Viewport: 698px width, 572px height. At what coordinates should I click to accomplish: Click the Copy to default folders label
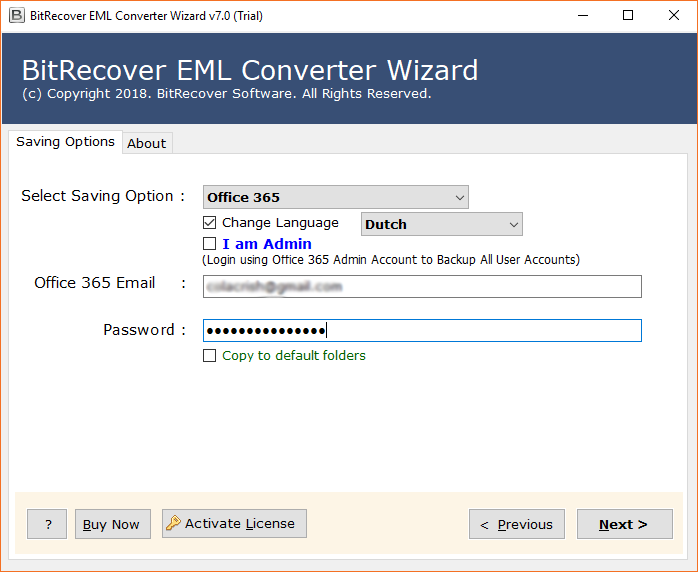pyautogui.click(x=294, y=355)
